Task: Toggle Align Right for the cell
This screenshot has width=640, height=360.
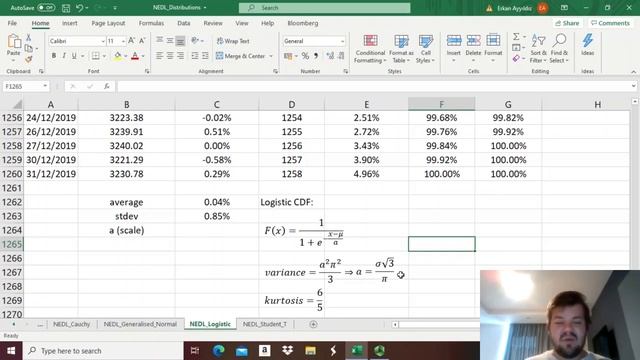Action: tap(180, 56)
